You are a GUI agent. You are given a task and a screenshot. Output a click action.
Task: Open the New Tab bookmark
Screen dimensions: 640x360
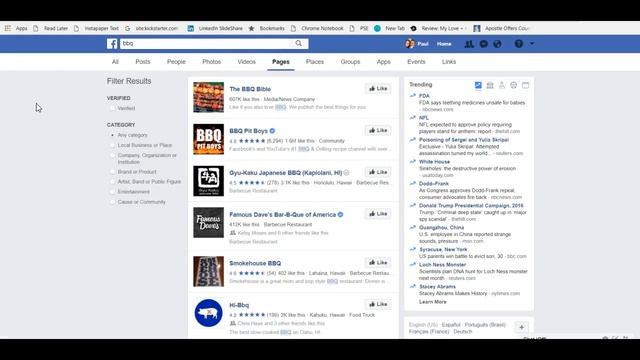pyautogui.click(x=389, y=28)
